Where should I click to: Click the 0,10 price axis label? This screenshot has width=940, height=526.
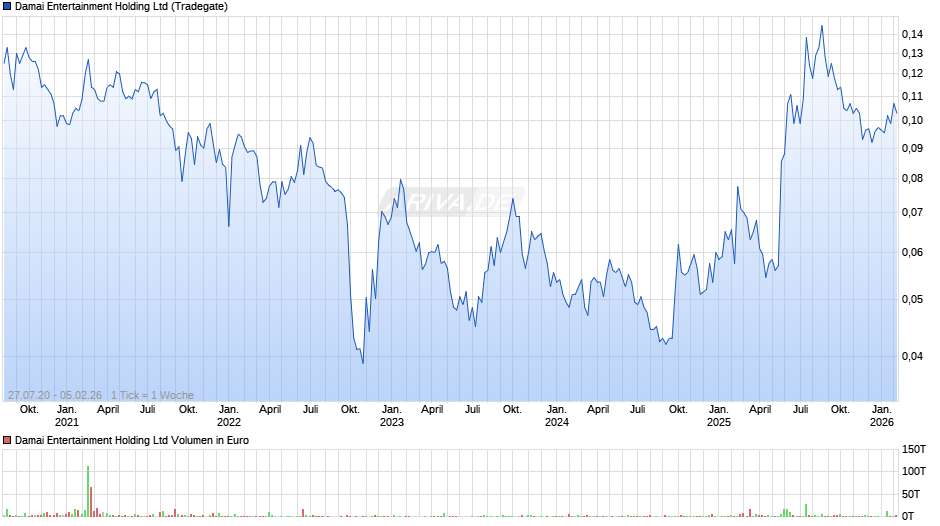pos(912,120)
